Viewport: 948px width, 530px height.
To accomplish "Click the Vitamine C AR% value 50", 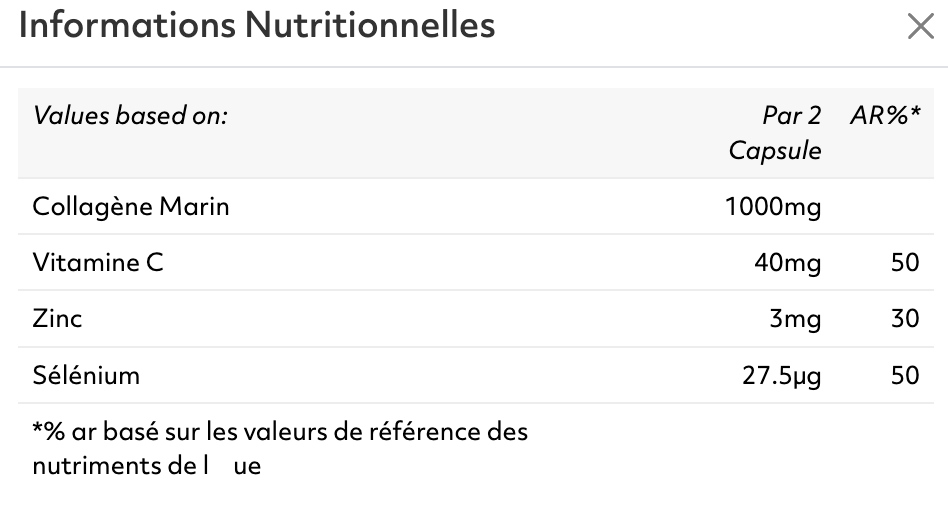I will point(904,264).
